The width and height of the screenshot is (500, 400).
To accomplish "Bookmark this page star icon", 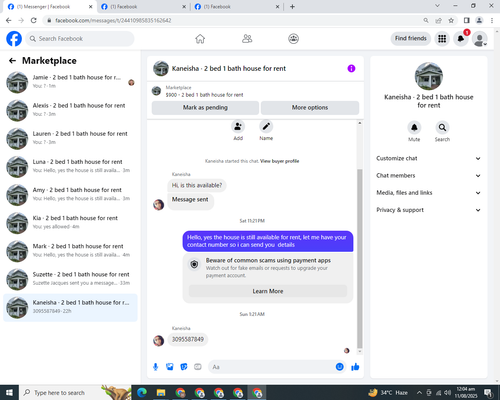I will click(x=451, y=20).
